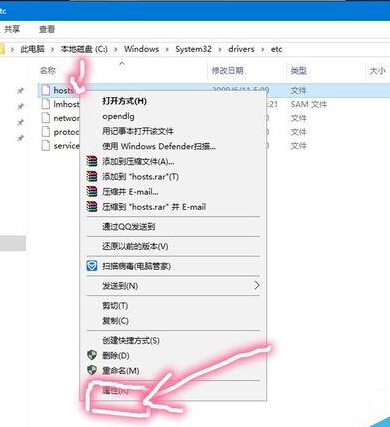Viewport: 390px width, 427px height.
Task: Navigate to drivers in the breadcrumb
Action: click(x=241, y=49)
